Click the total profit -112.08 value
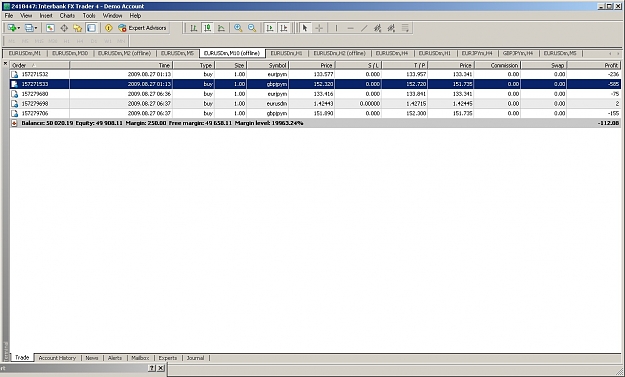Image resolution: width=625 pixels, height=377 pixels. 608,123
